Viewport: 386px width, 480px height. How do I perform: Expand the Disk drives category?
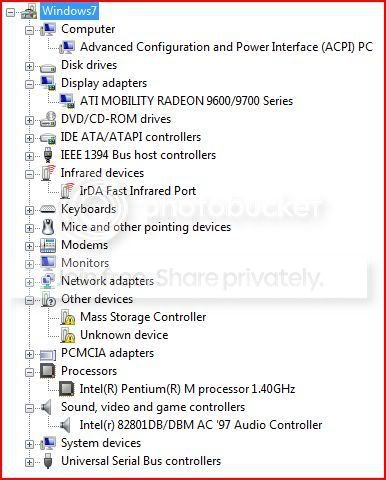29,66
